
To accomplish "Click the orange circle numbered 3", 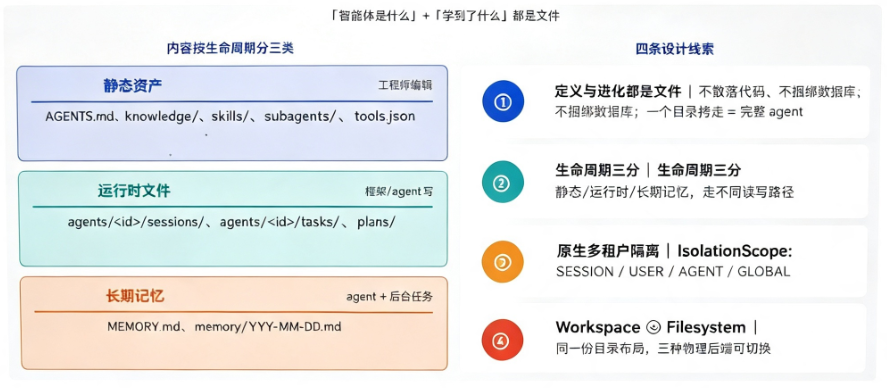I will pyautogui.click(x=503, y=262).
